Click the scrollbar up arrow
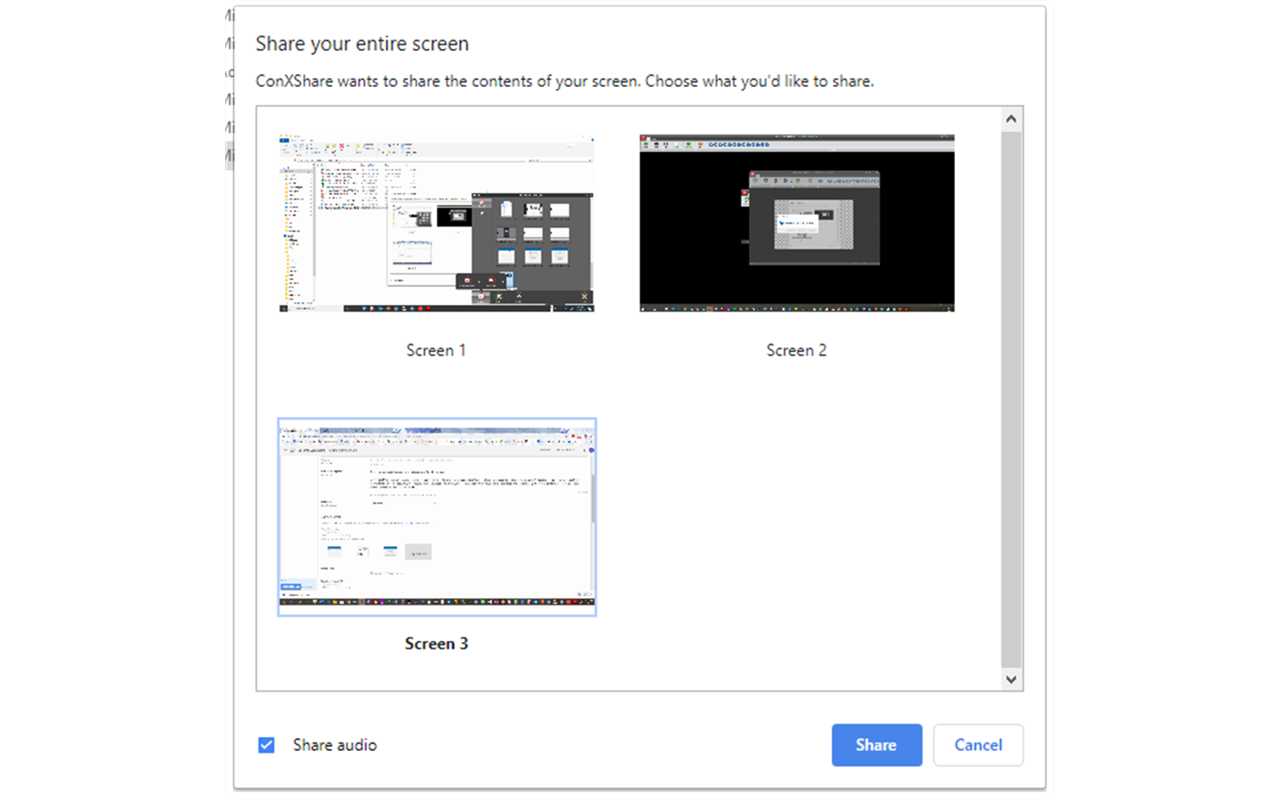 coord(1011,117)
